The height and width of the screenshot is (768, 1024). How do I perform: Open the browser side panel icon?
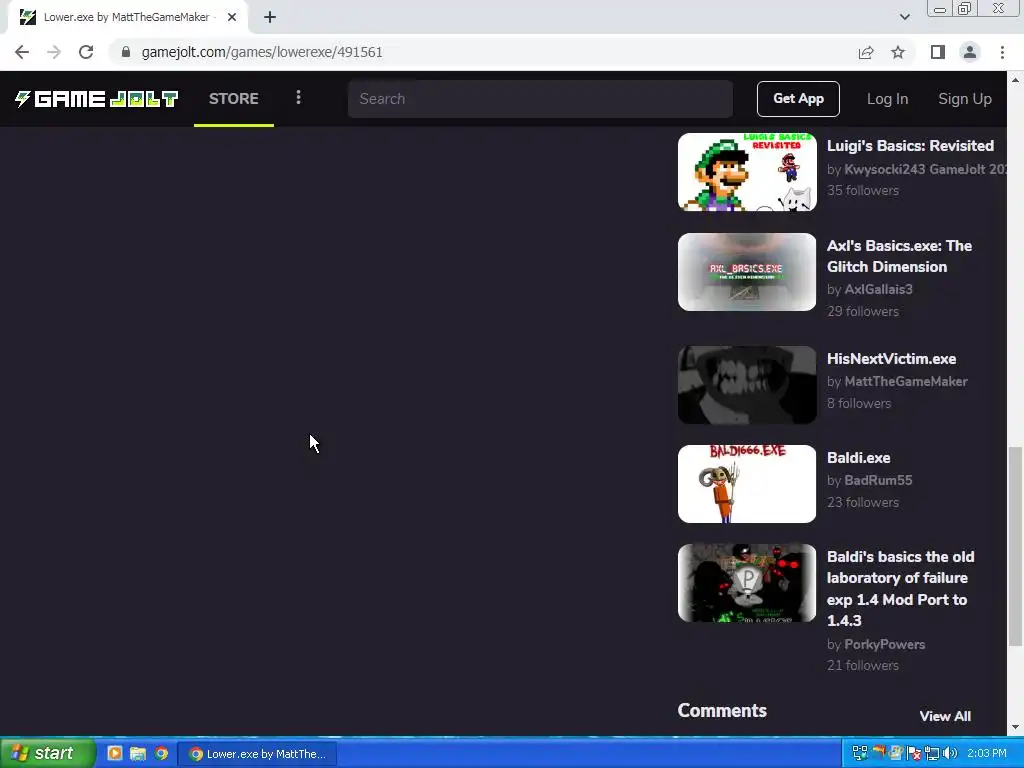click(938, 52)
